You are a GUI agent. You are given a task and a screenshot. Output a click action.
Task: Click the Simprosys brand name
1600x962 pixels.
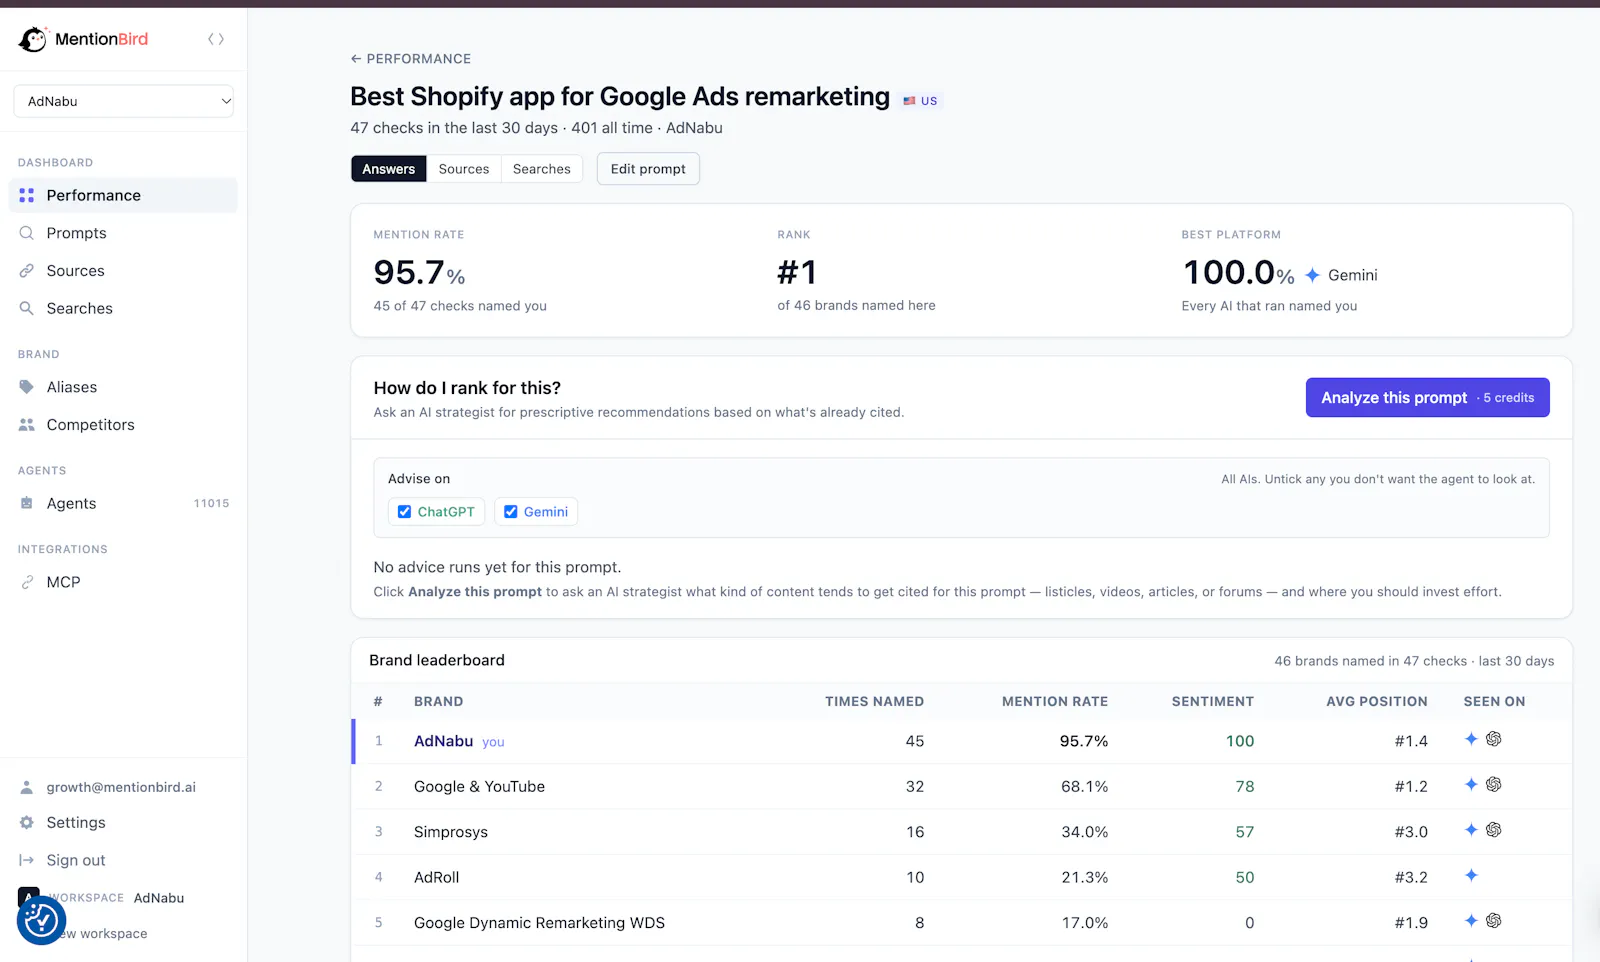(x=451, y=832)
